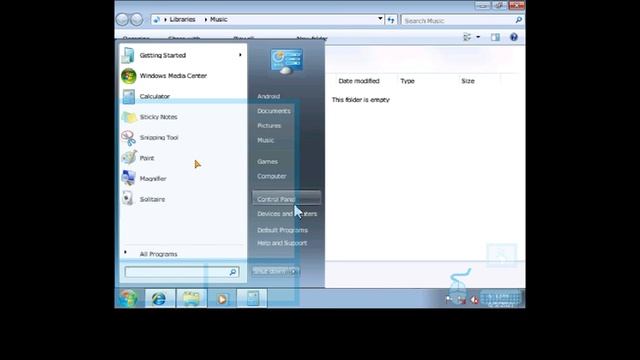Viewport: 640px width, 360px height.
Task: Click New folder in Explorer toolbar
Action: pos(312,39)
